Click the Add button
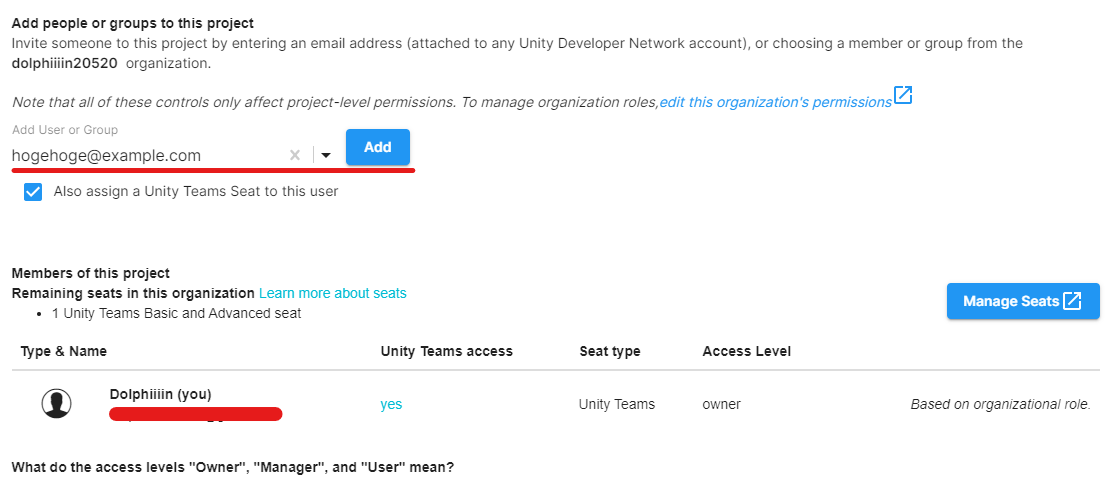This screenshot has height=487, width=1114. pos(377,147)
